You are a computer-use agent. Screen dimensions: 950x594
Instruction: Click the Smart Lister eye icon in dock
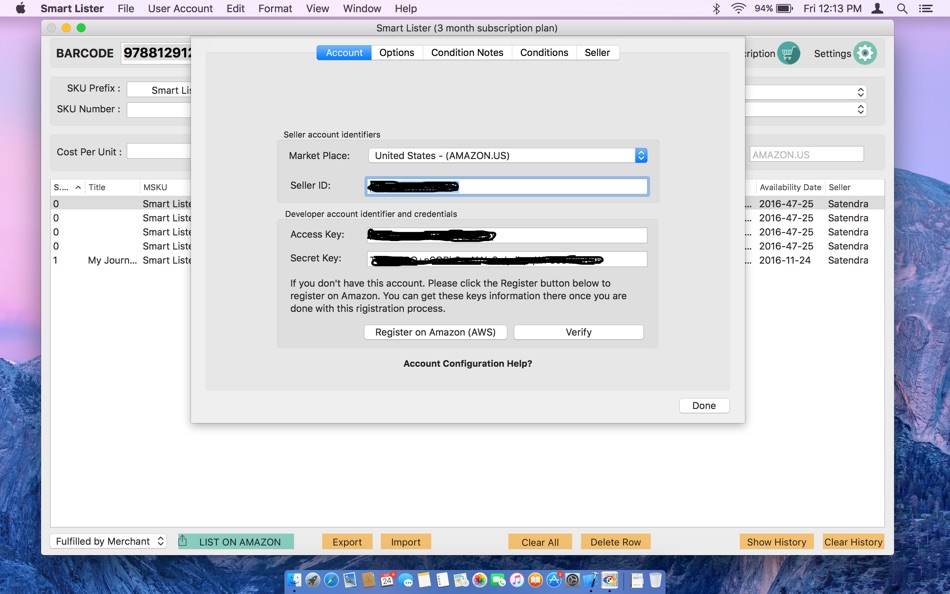(610, 580)
